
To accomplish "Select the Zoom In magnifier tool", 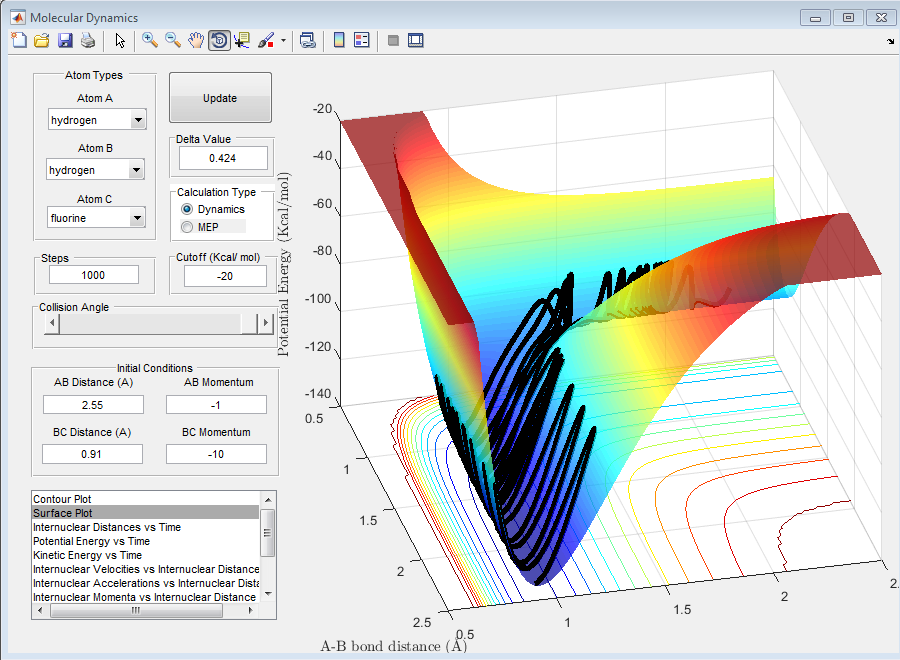I will pos(150,41).
